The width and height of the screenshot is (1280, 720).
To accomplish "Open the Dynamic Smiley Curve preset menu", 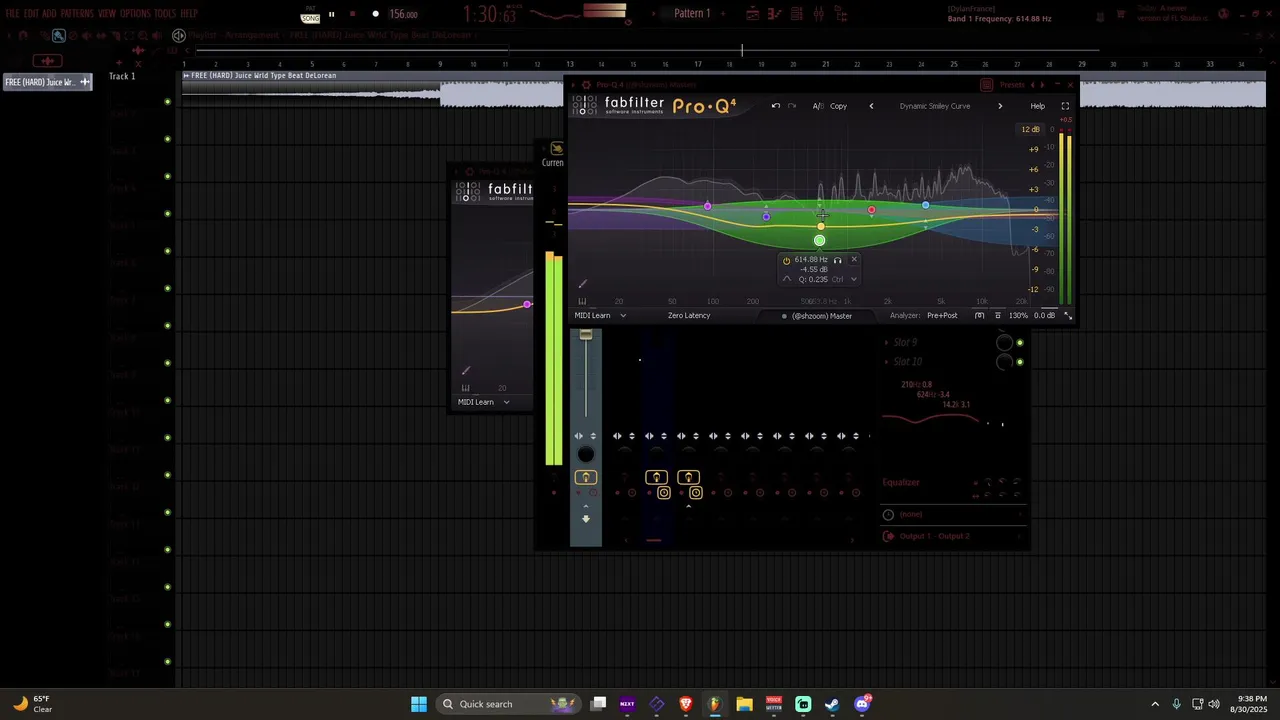I will click(x=935, y=106).
